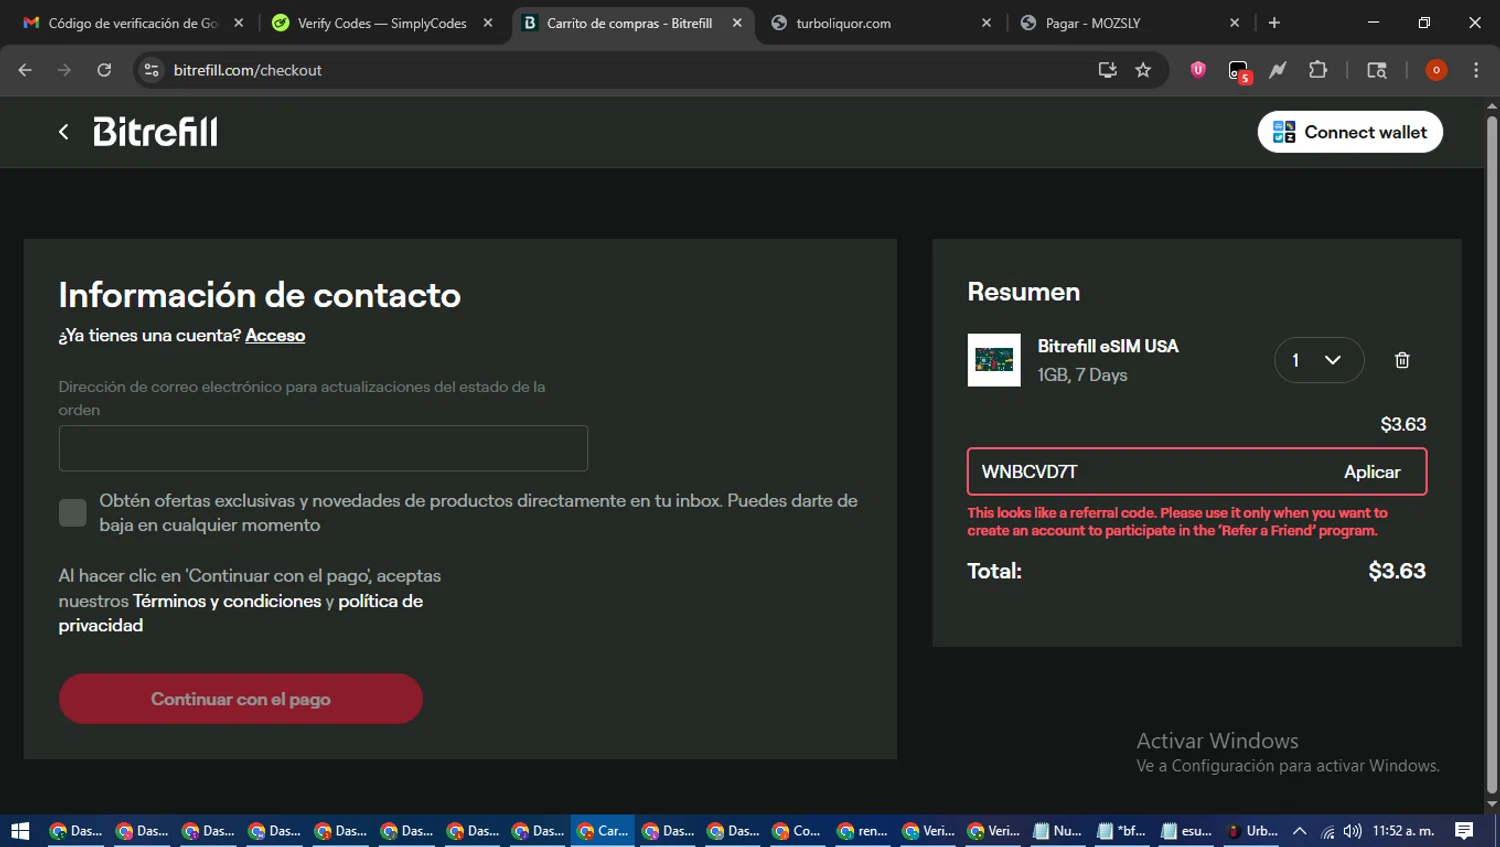Click the tab search icon in the toolbar
1500x847 pixels.
pos(1377,70)
